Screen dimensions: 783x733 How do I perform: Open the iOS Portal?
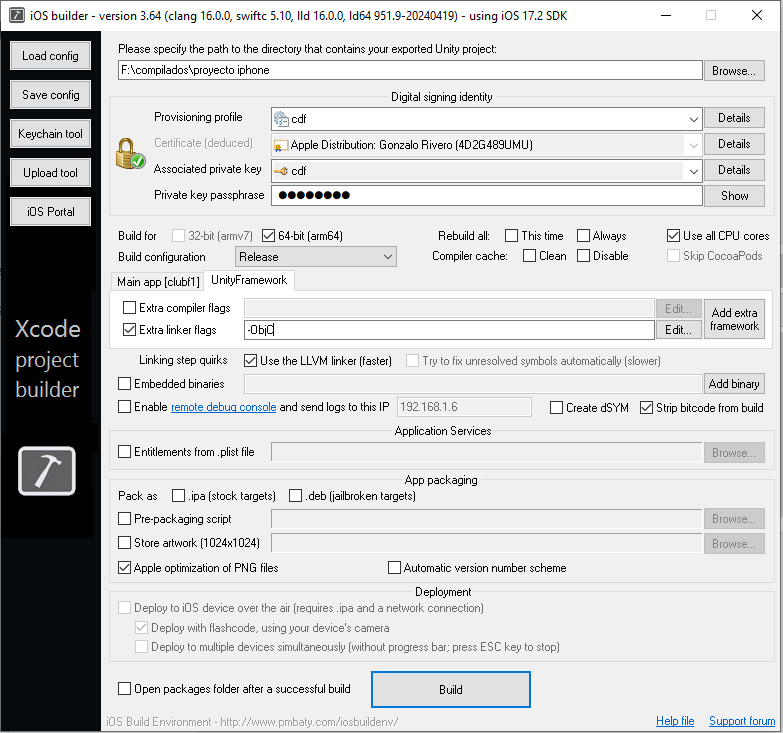50,211
